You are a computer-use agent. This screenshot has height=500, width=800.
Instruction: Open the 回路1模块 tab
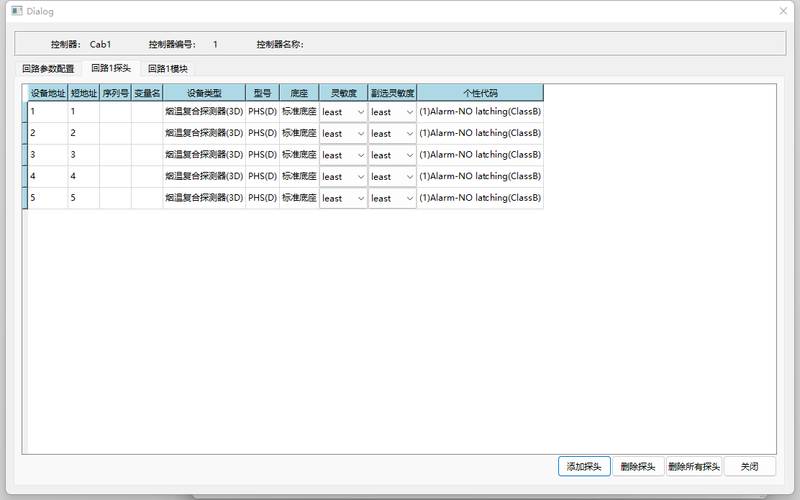coord(167,68)
